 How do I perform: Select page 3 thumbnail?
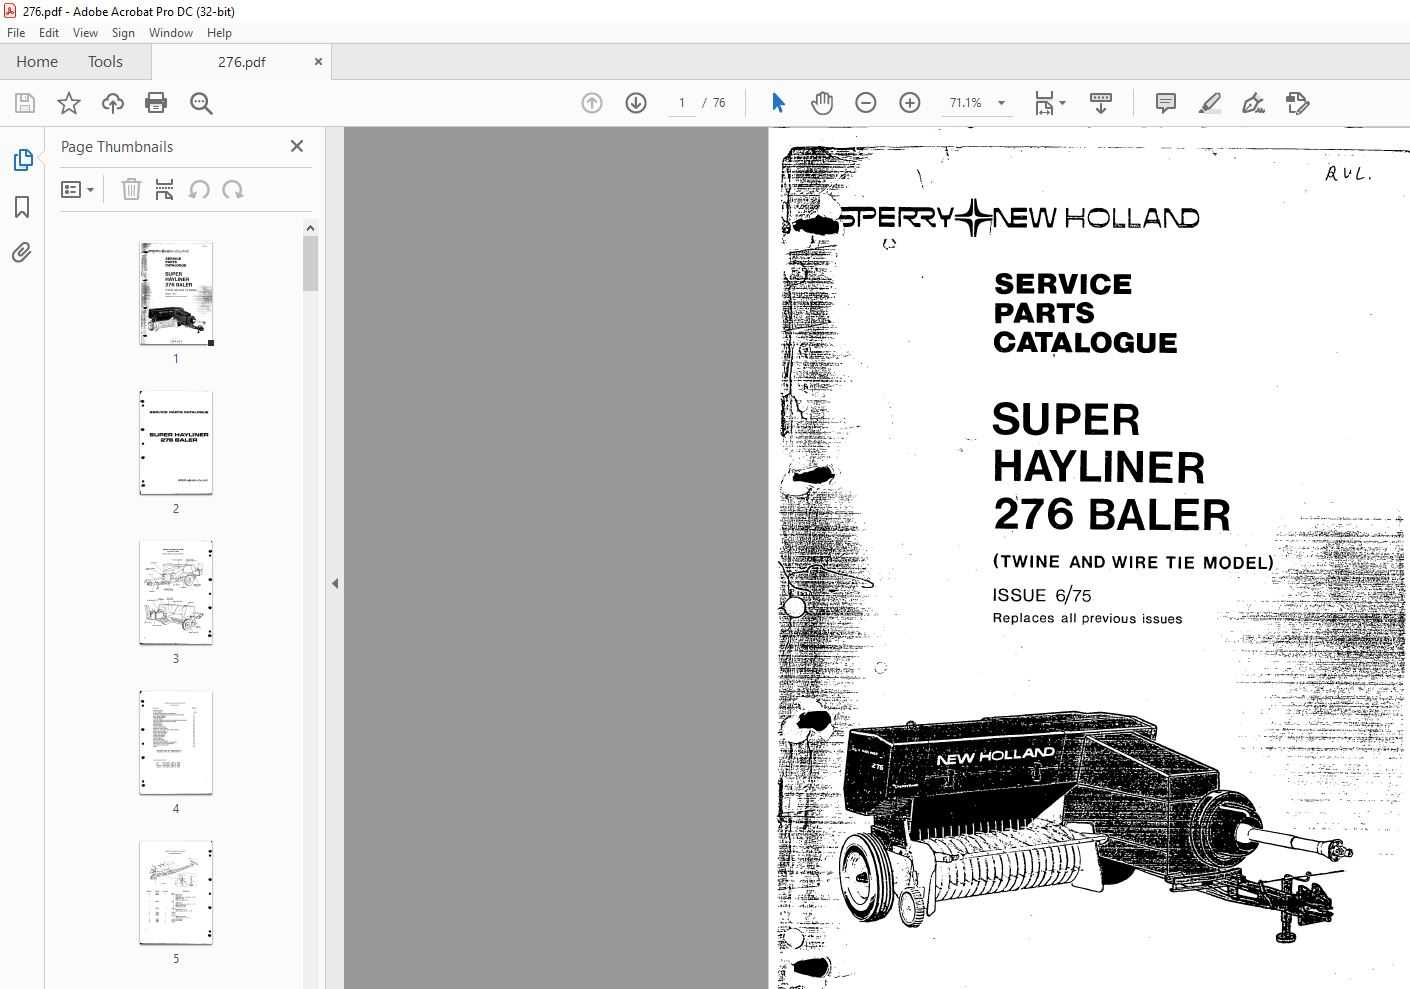click(x=176, y=594)
